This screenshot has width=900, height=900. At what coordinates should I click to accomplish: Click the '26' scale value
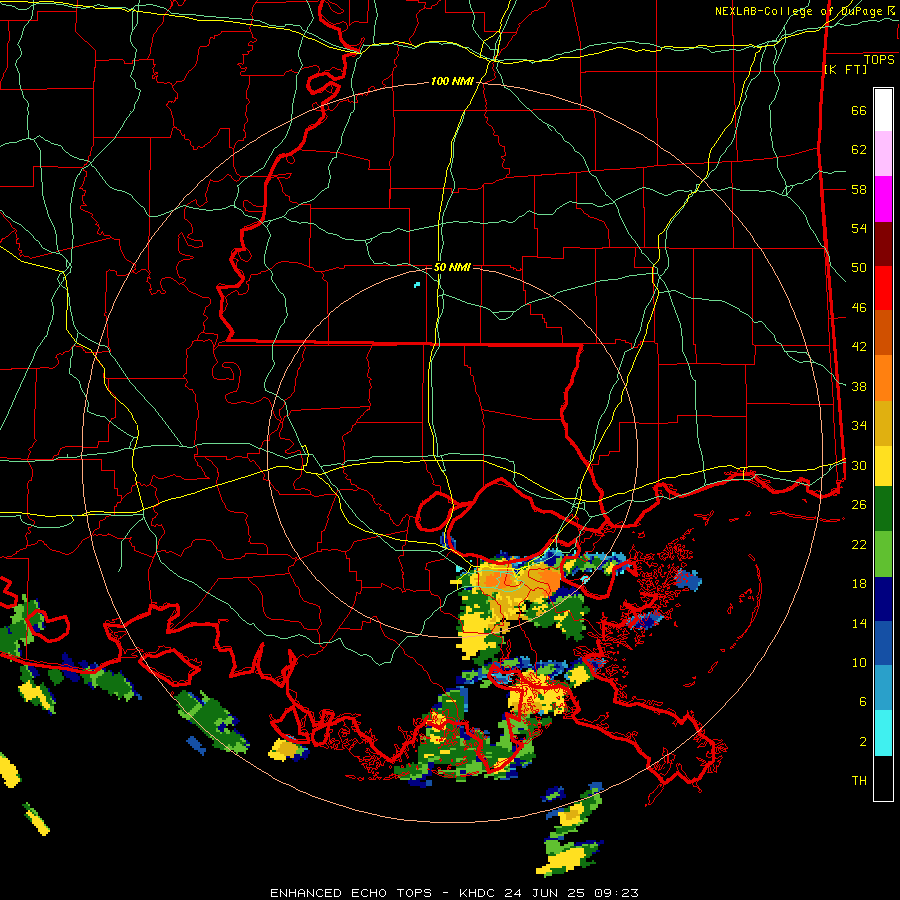click(x=859, y=505)
